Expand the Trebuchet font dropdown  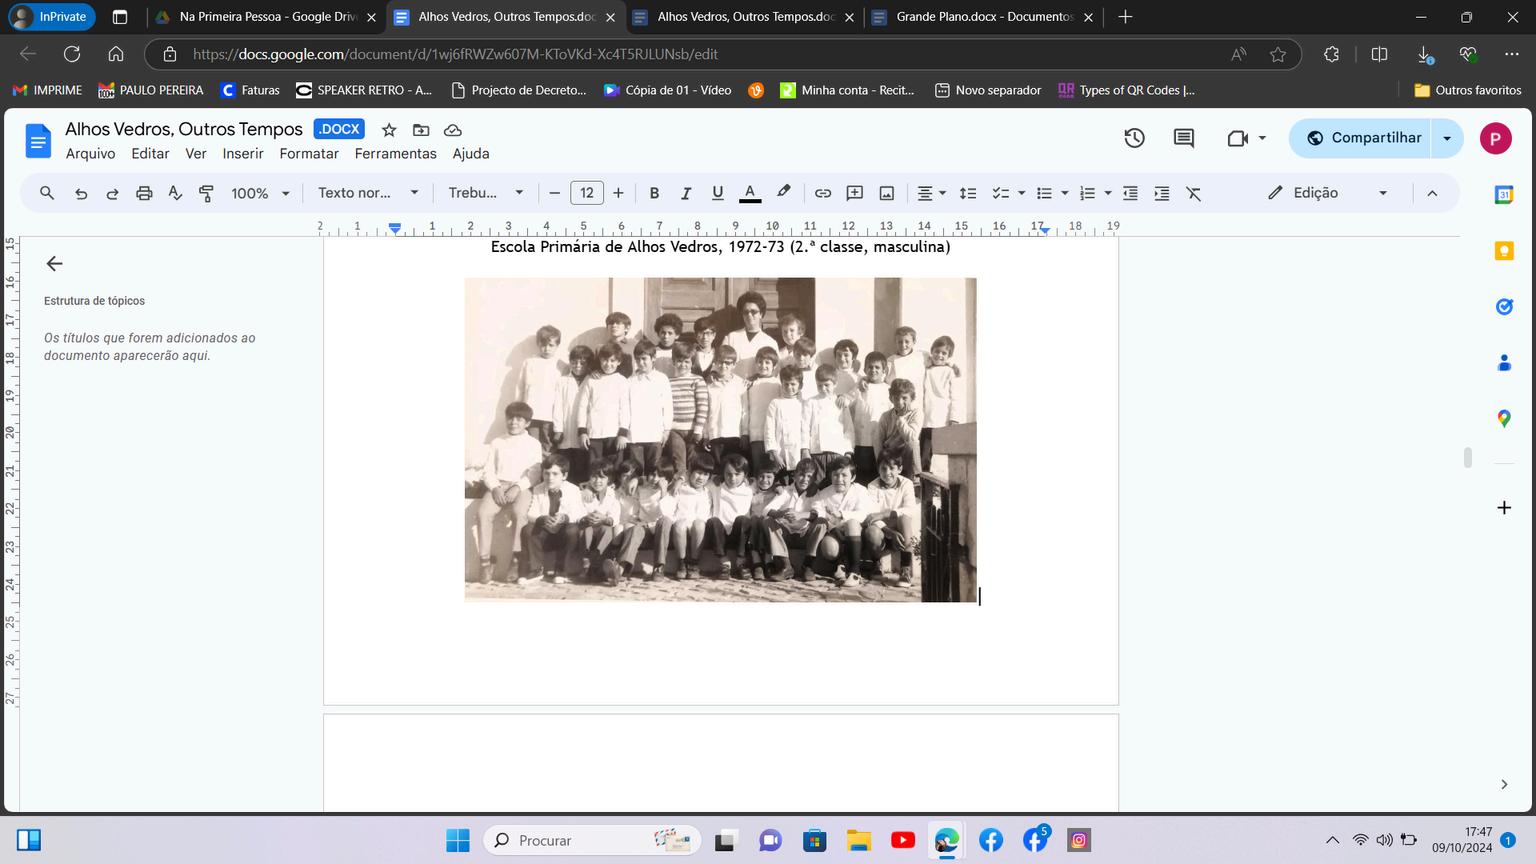click(486, 193)
